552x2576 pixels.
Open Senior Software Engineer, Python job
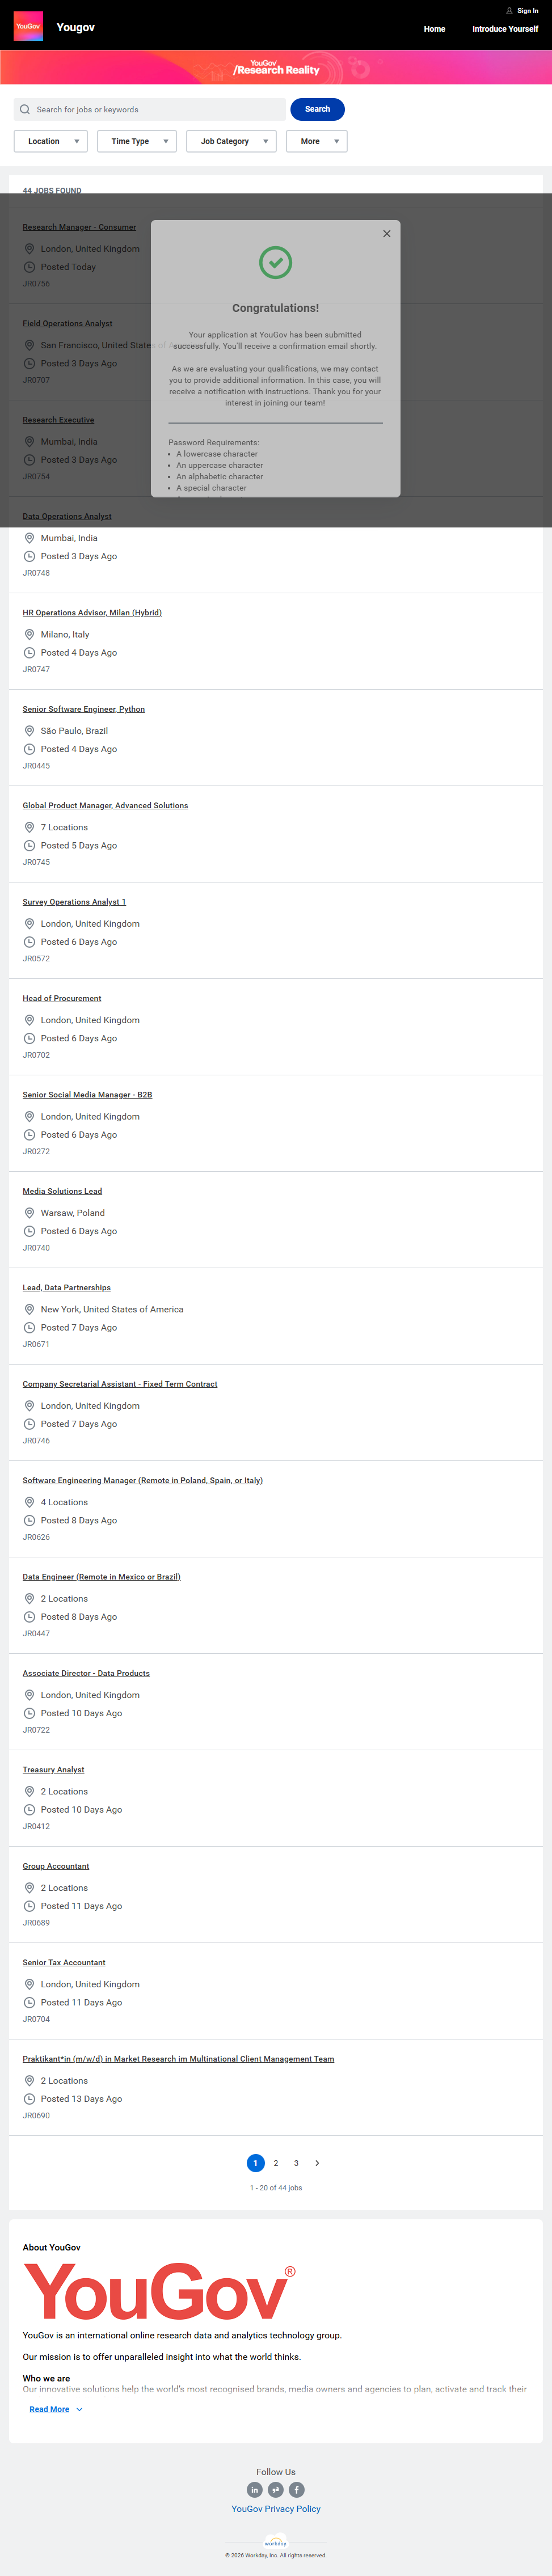84,709
